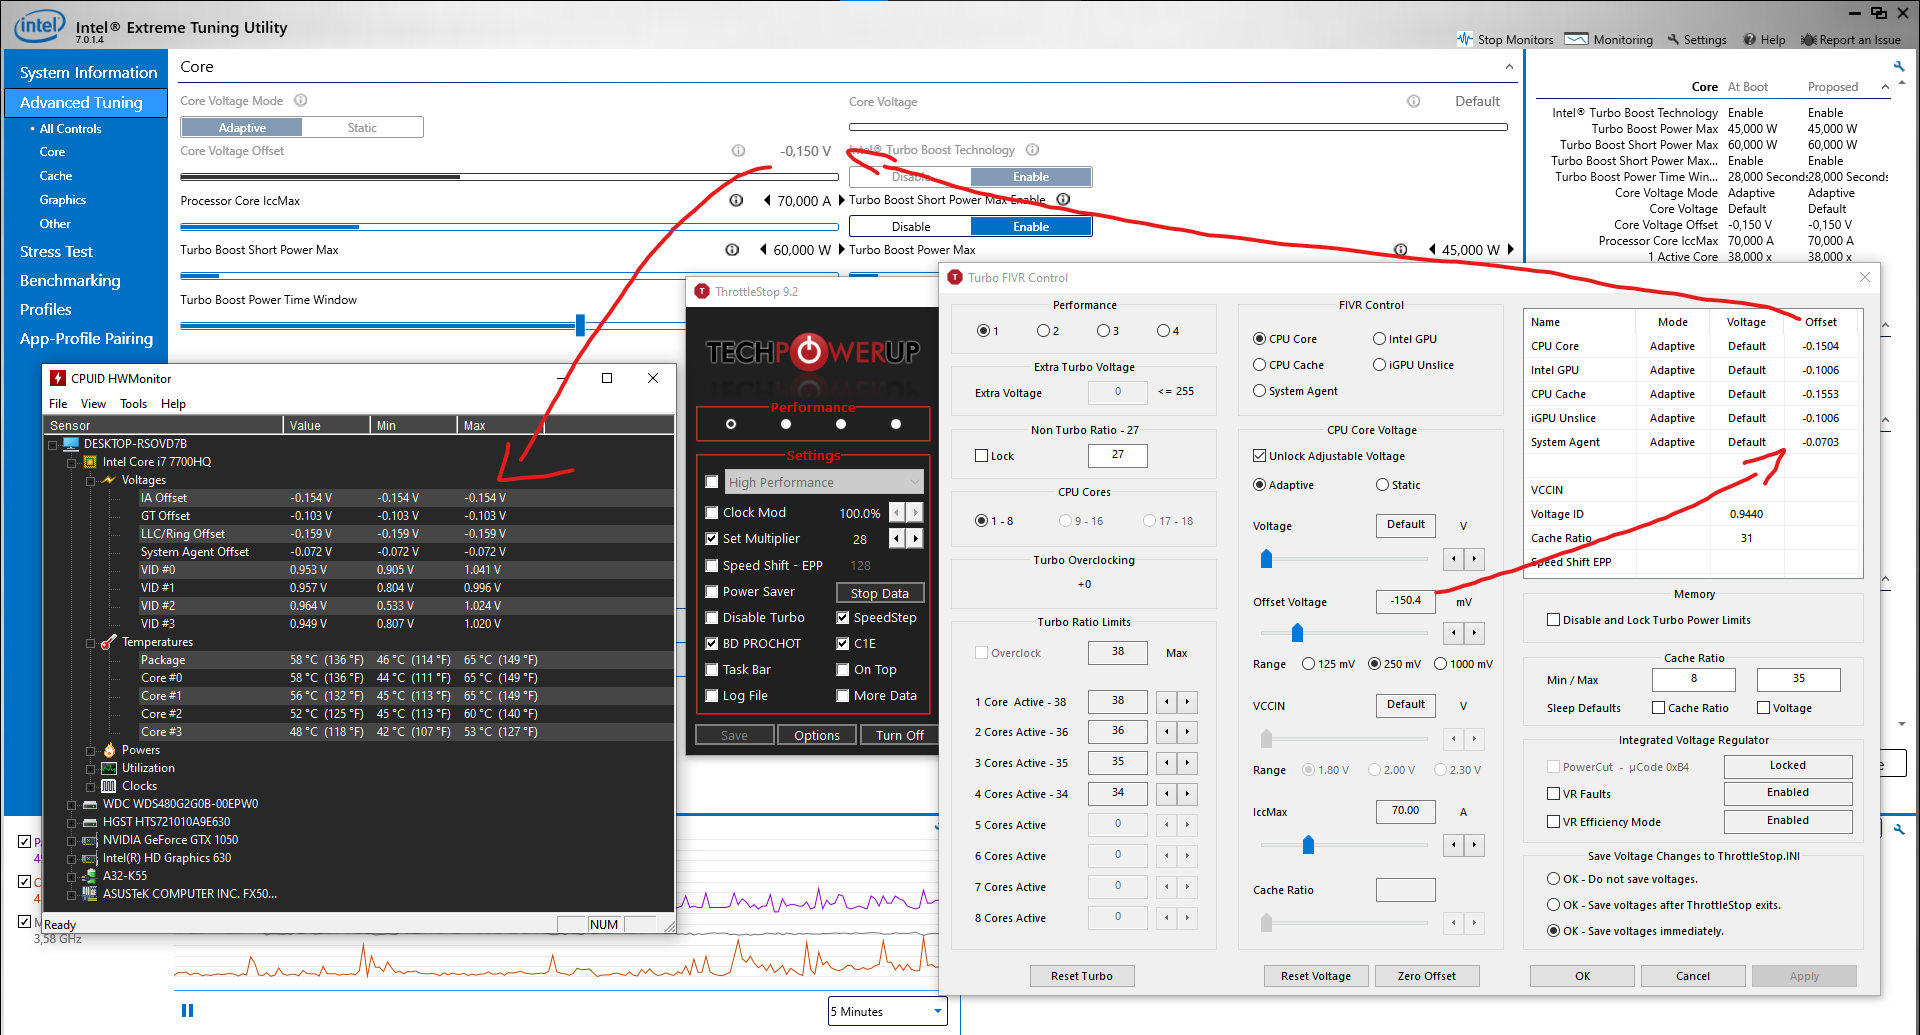Toggle Clock Mod checkbox
Image resolution: width=1920 pixels, height=1035 pixels.
[712, 513]
